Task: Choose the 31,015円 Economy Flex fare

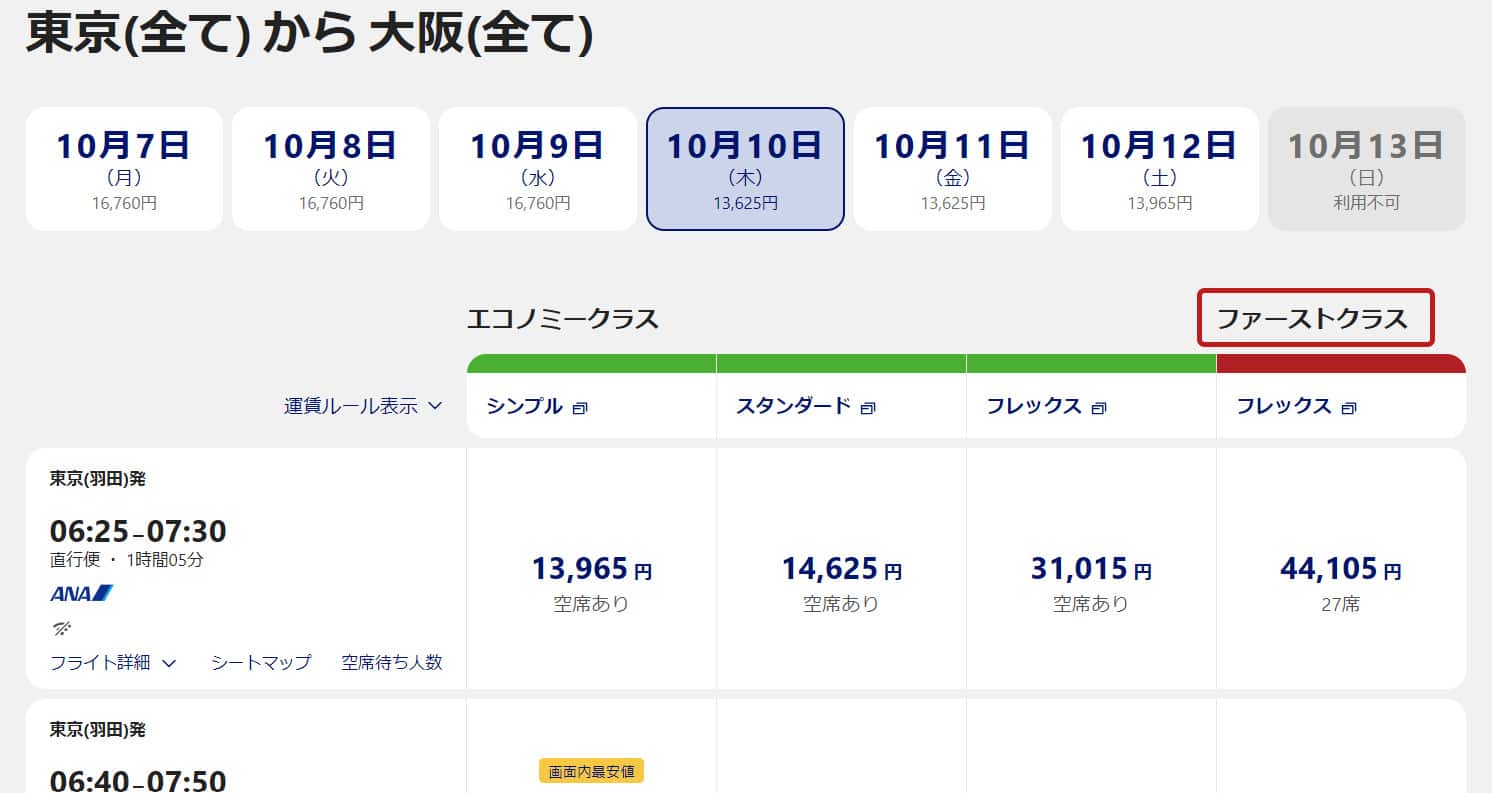Action: pos(1091,570)
